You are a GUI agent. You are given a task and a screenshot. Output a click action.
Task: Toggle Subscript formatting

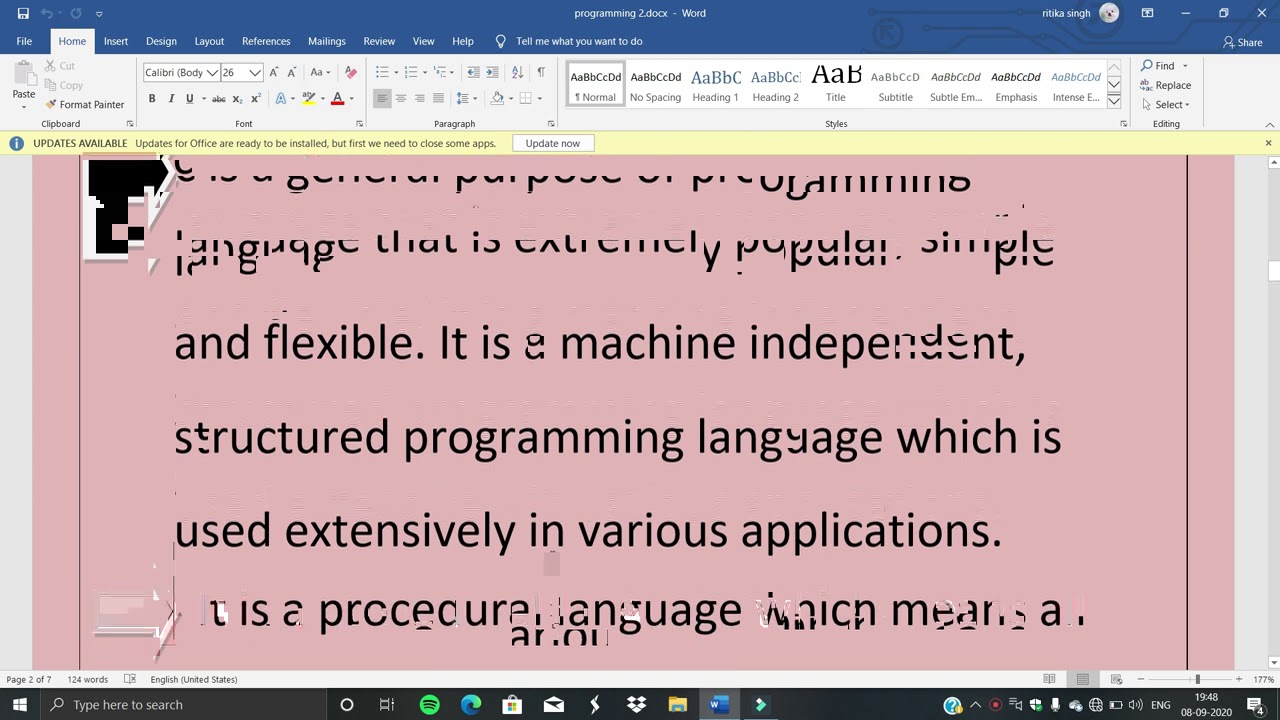tap(237, 98)
